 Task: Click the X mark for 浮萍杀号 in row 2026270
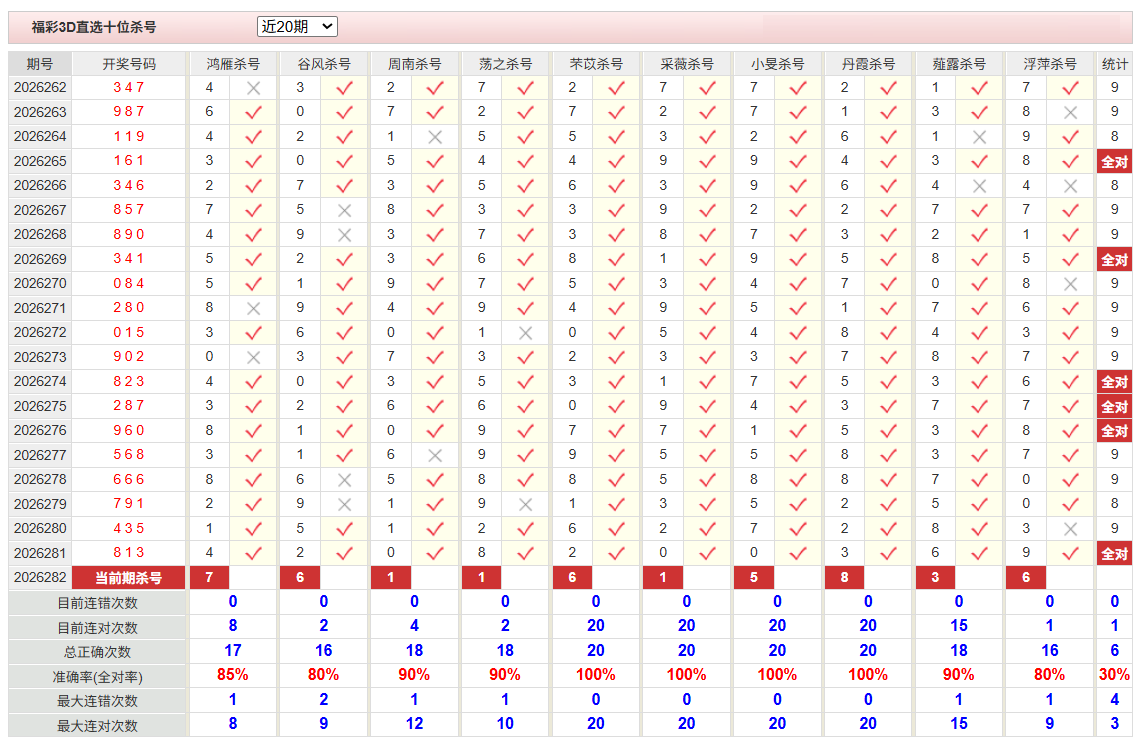click(x=1070, y=284)
